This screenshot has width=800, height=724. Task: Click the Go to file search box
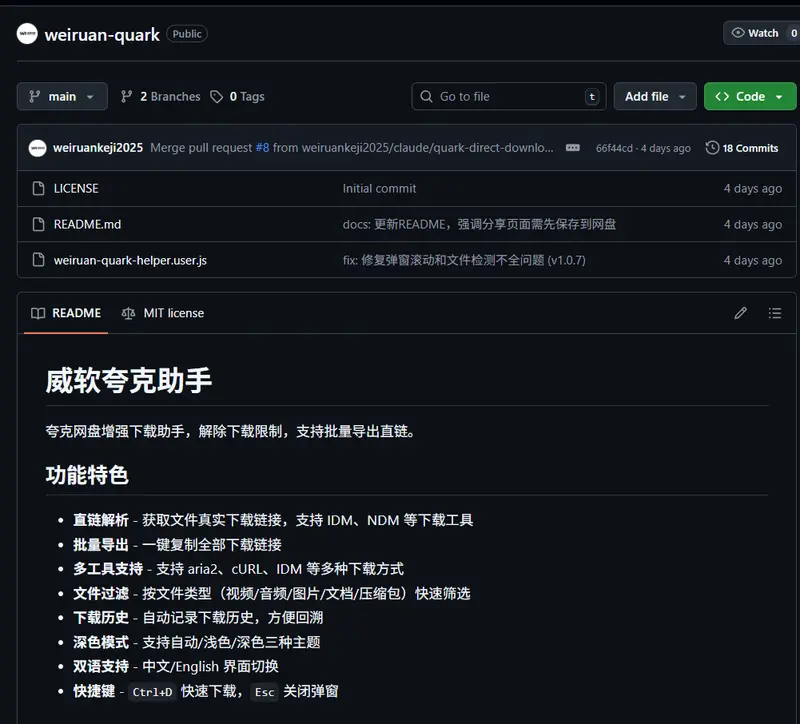[x=508, y=96]
